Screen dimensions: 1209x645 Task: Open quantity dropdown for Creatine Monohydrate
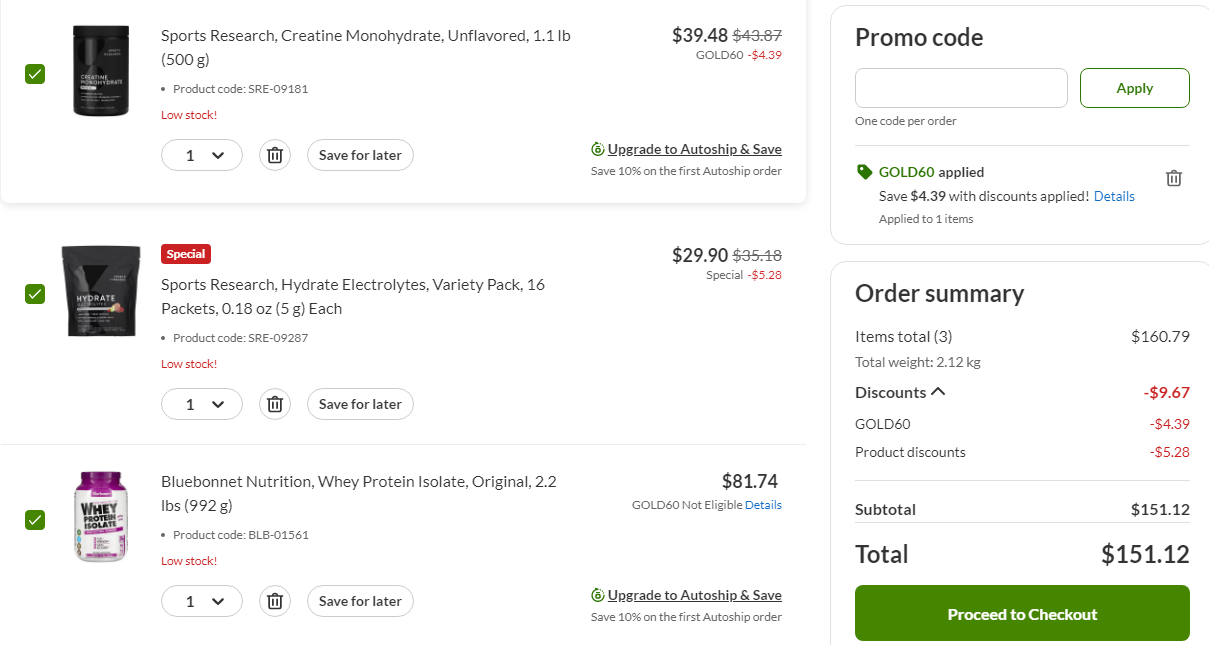[202, 155]
